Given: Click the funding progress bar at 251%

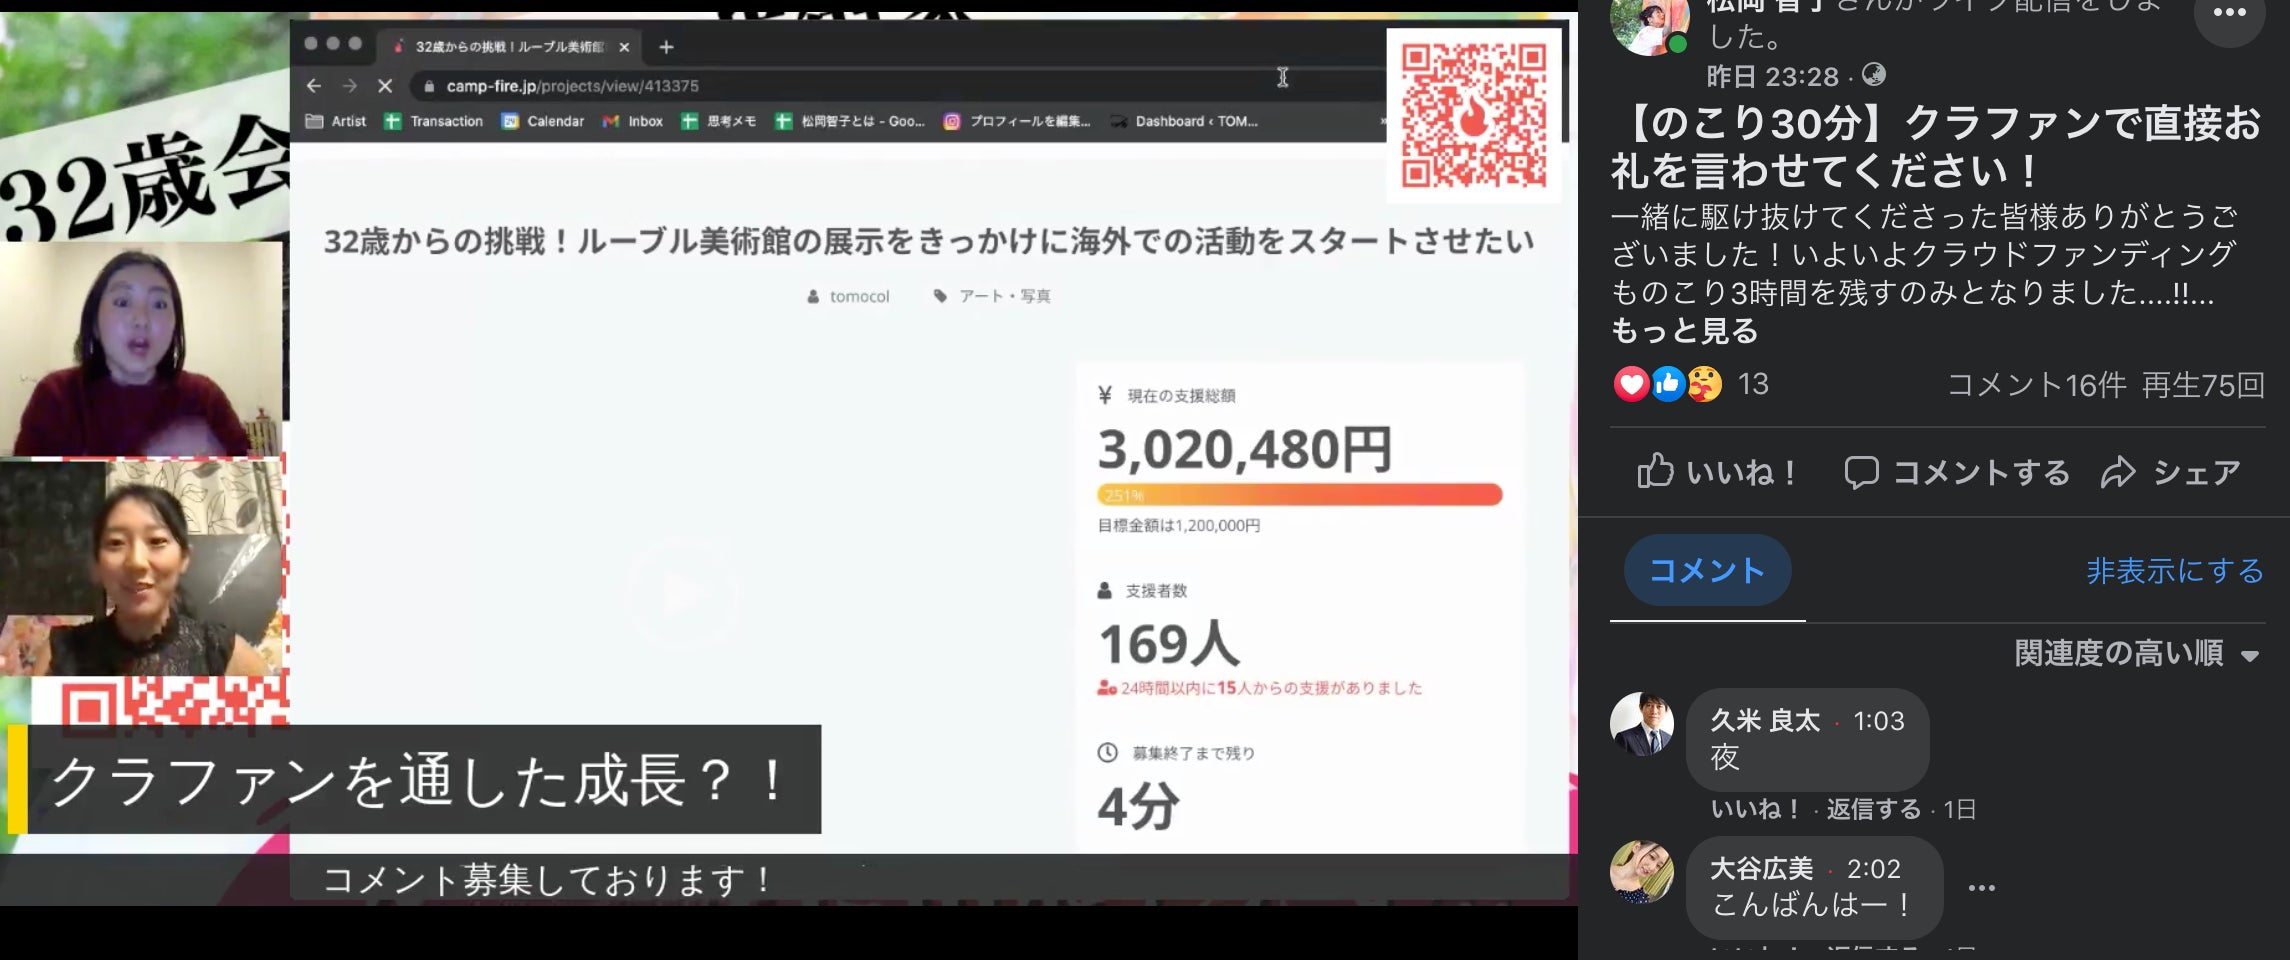Looking at the screenshot, I should click(x=1299, y=495).
